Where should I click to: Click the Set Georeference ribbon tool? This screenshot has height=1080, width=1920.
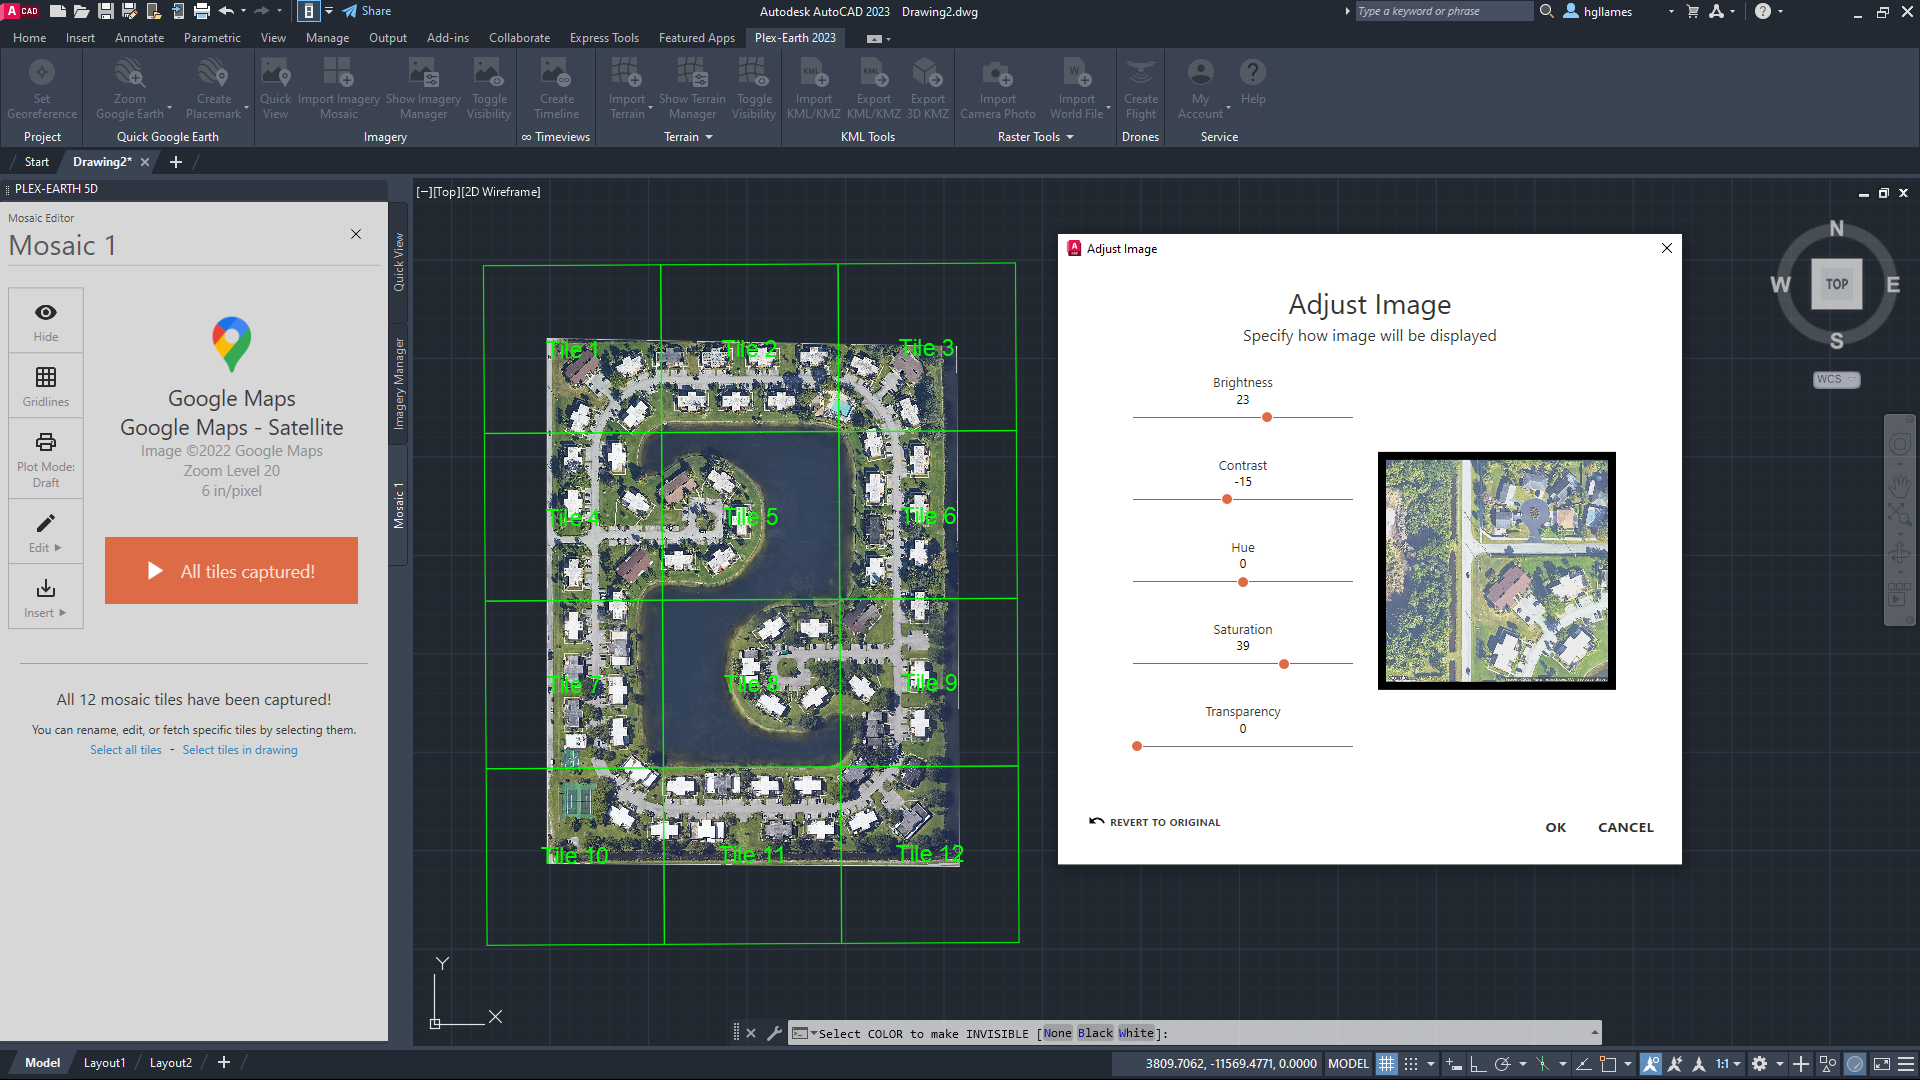pyautogui.click(x=42, y=89)
